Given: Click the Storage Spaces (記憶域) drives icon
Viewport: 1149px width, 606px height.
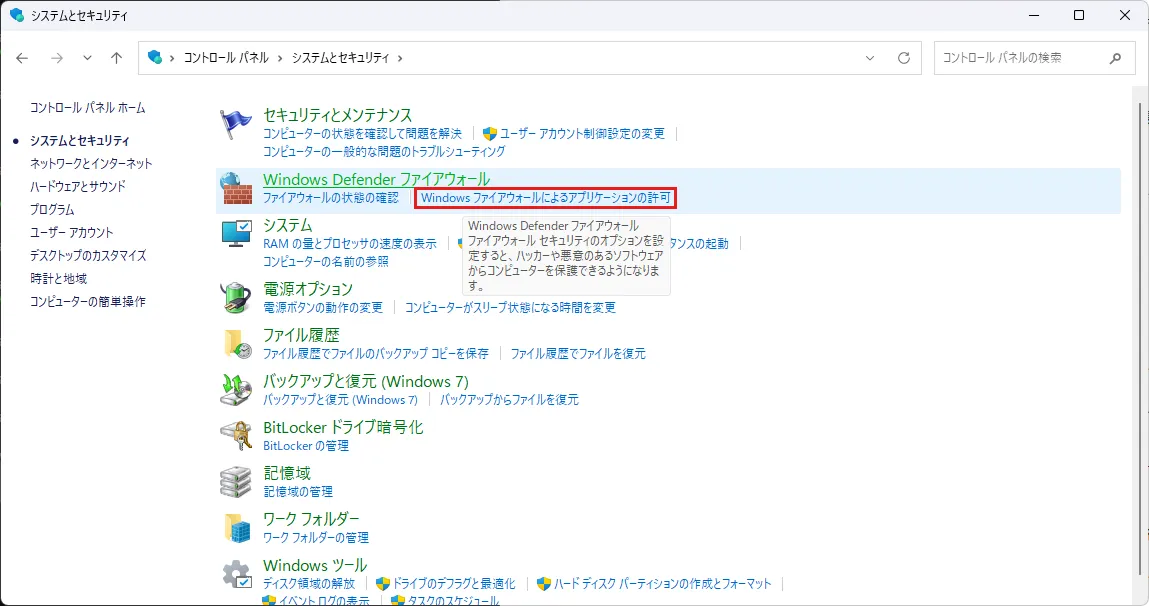Looking at the screenshot, I should pyautogui.click(x=235, y=481).
